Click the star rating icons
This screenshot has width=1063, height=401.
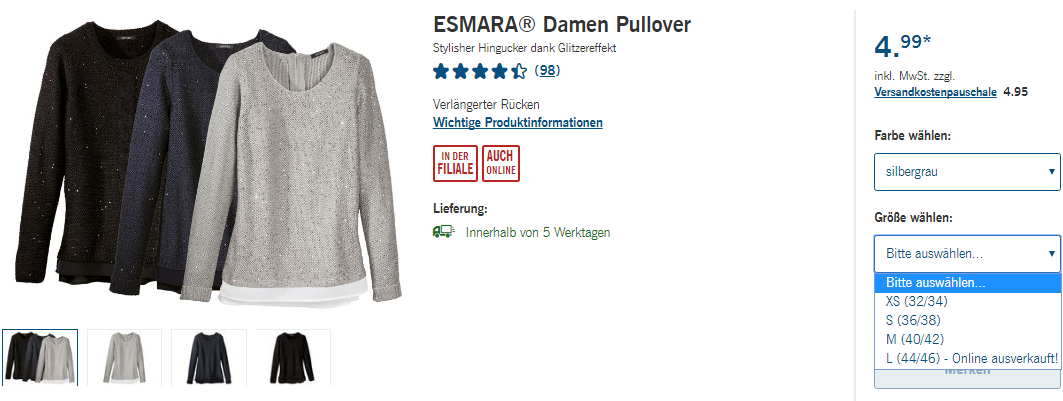pos(480,70)
